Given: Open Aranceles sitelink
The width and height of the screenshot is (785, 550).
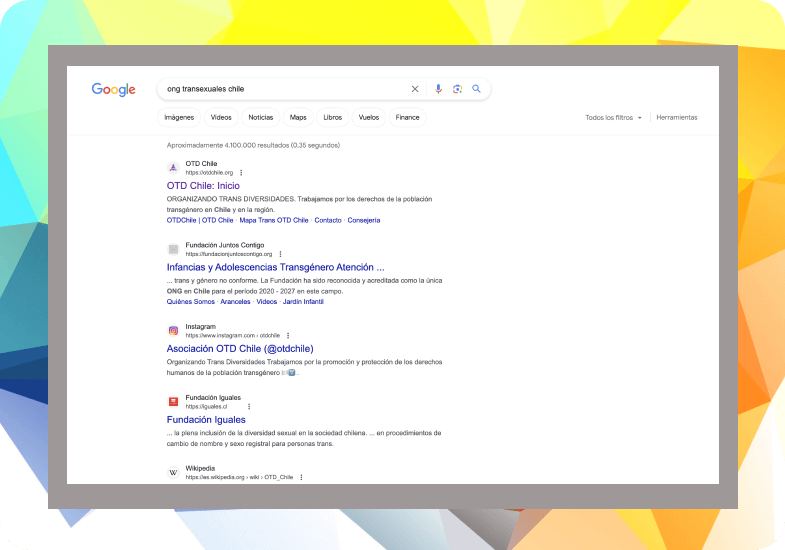Looking at the screenshot, I should (235, 302).
